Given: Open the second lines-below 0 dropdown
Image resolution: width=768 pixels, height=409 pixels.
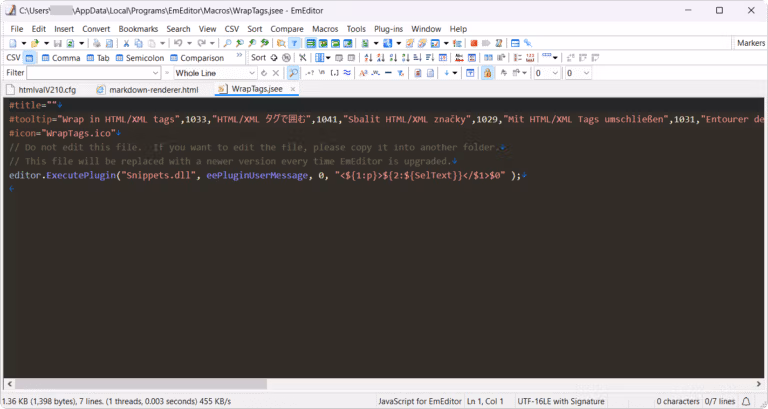Looking at the screenshot, I should [586, 73].
